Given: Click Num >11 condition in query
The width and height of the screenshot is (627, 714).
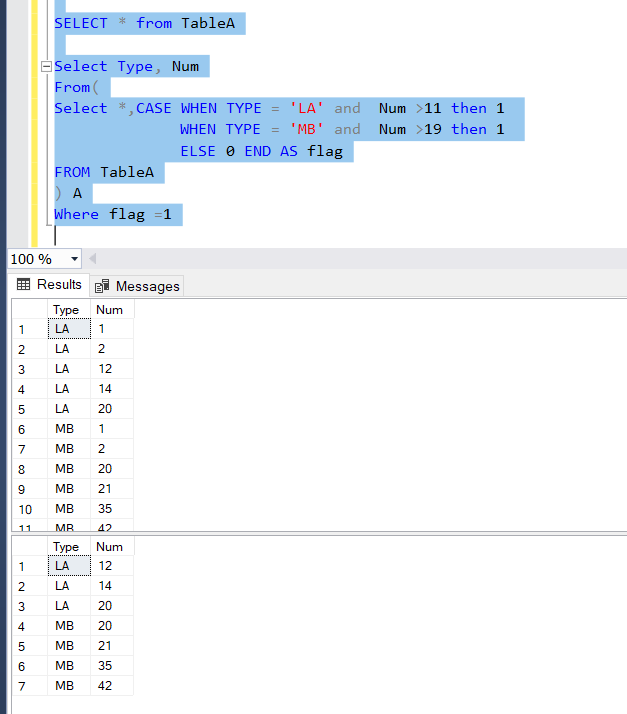Looking at the screenshot, I should coord(410,108).
